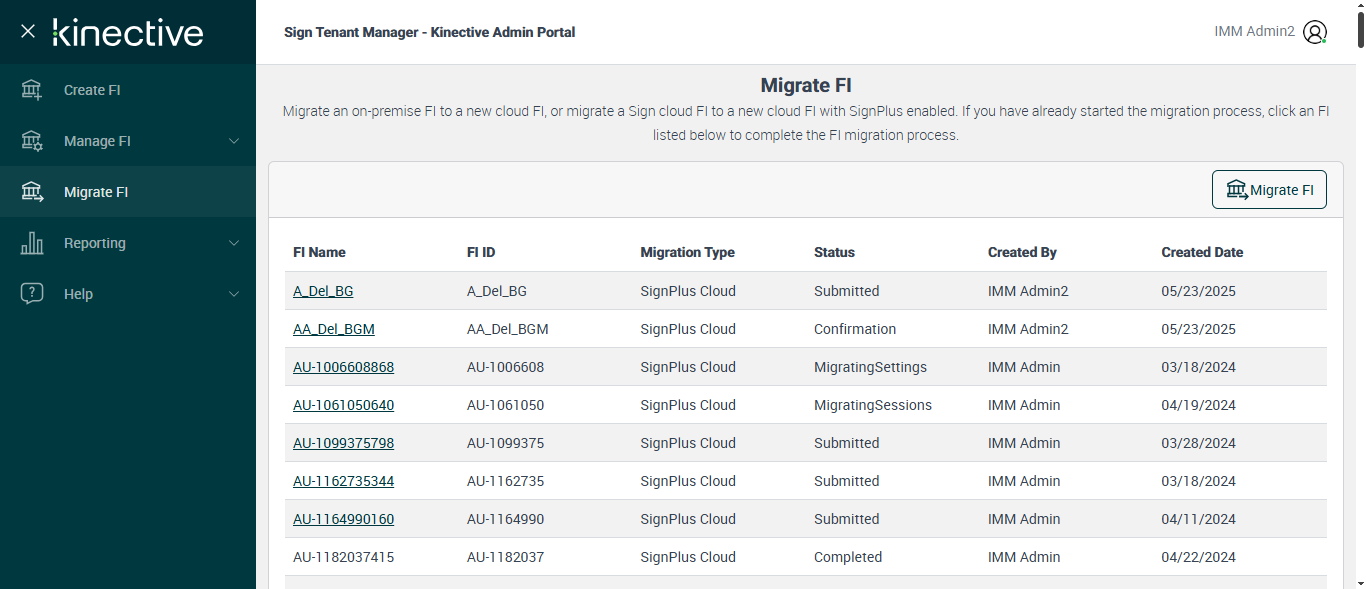1366x589 pixels.
Task: Open the AA_Del_BGM migration link
Action: coord(334,329)
